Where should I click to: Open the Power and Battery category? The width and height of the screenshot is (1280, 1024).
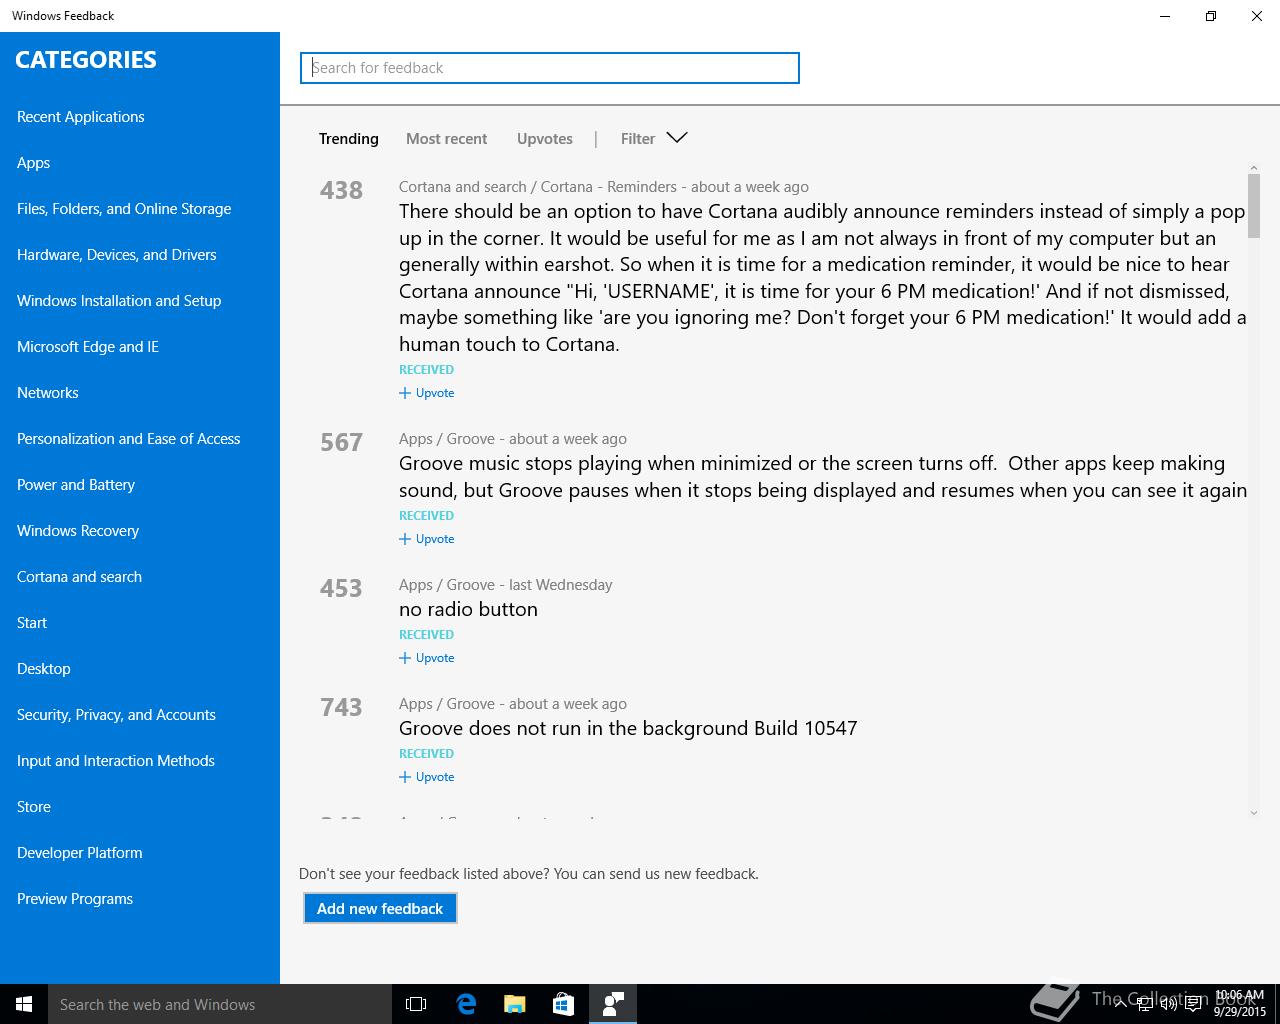pos(76,485)
